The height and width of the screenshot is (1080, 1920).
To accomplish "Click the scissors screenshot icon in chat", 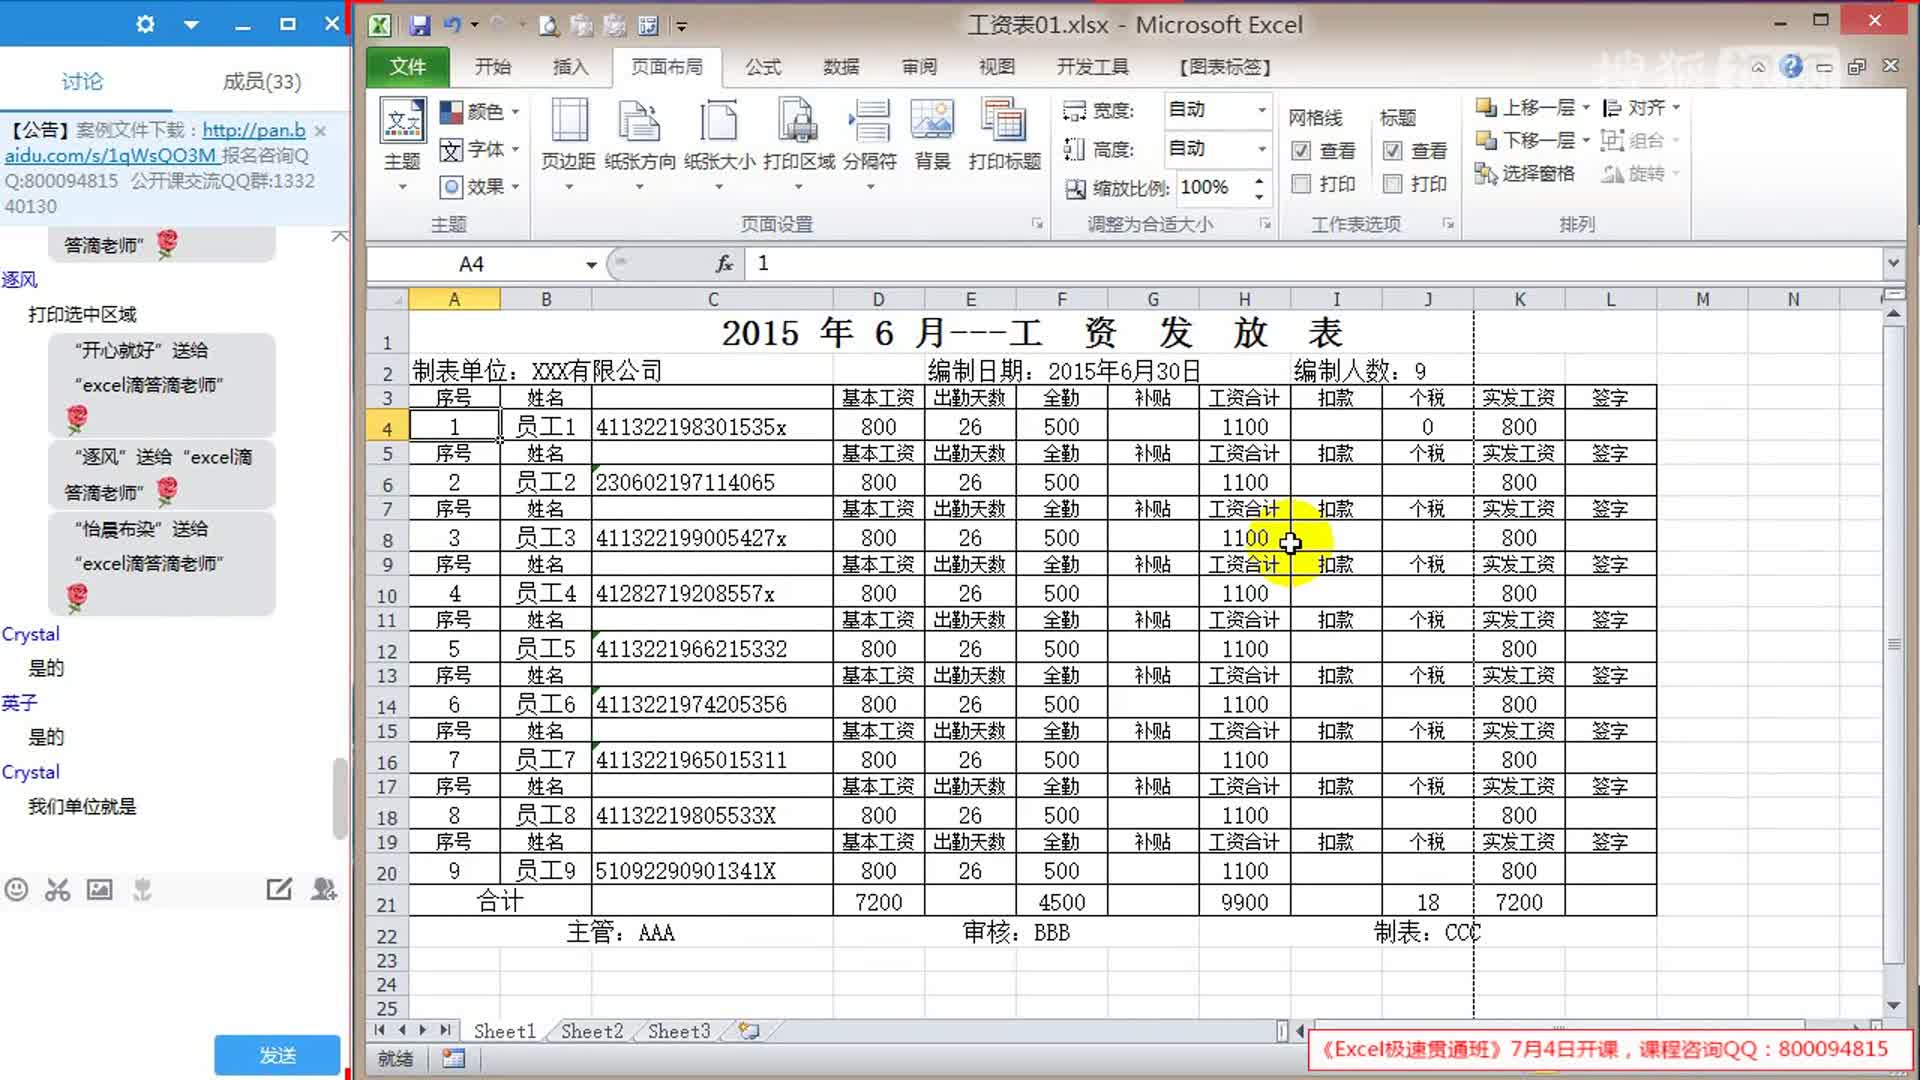I will pos(57,889).
